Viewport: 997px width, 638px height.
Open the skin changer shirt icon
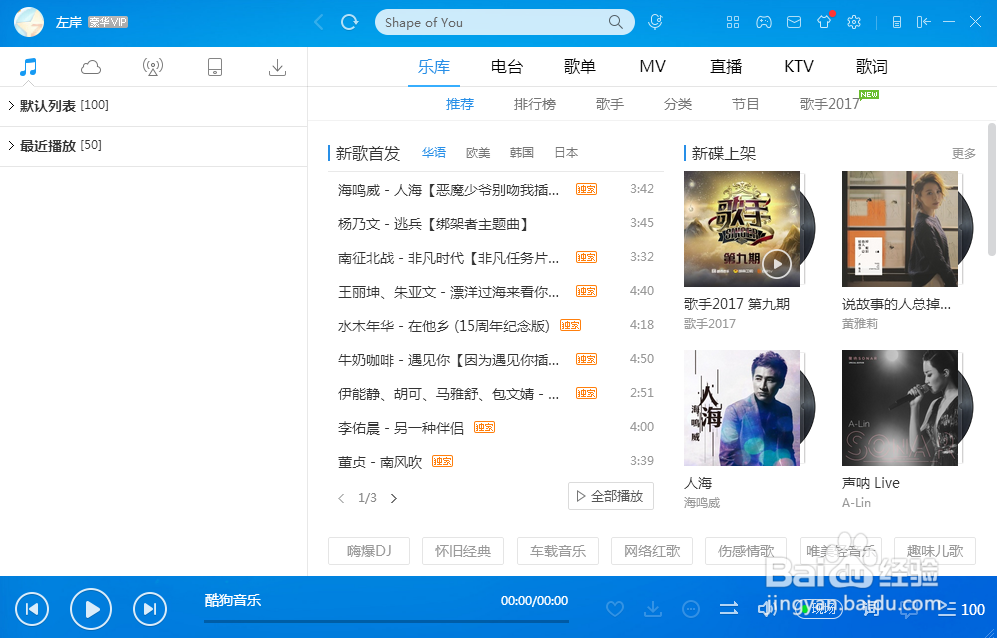point(824,22)
